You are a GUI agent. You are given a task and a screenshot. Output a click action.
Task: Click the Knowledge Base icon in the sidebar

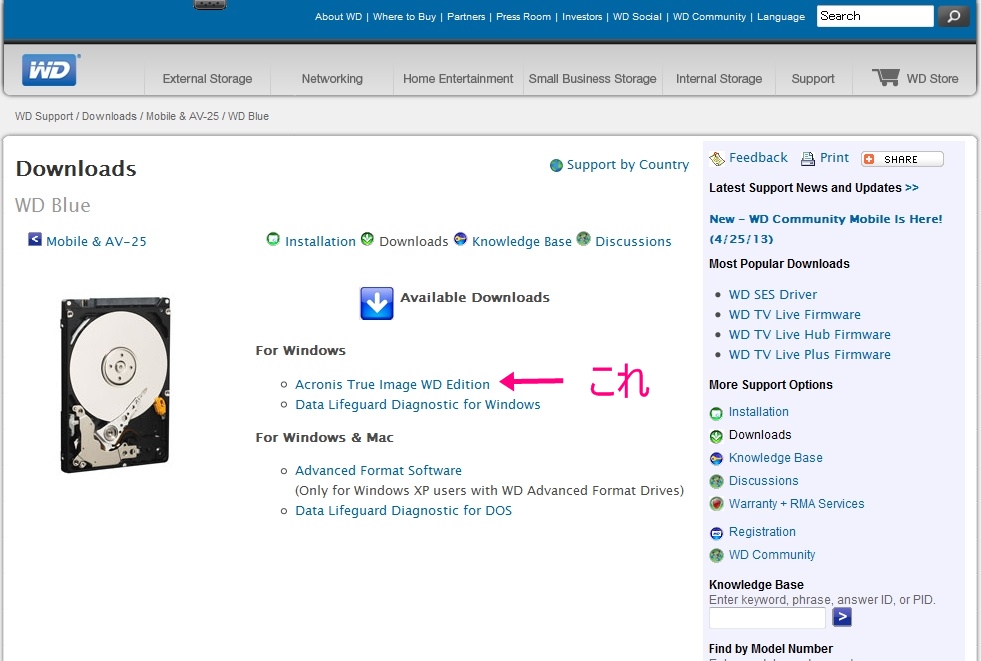(716, 459)
